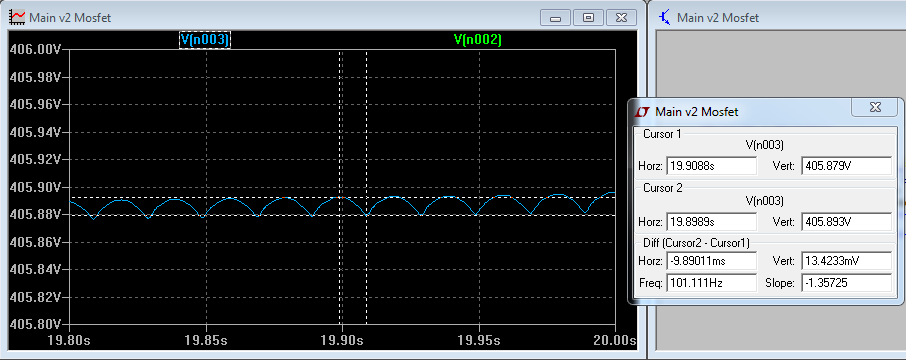Select the V(n003) trace label
The height and width of the screenshot is (360, 906).
[x=205, y=40]
